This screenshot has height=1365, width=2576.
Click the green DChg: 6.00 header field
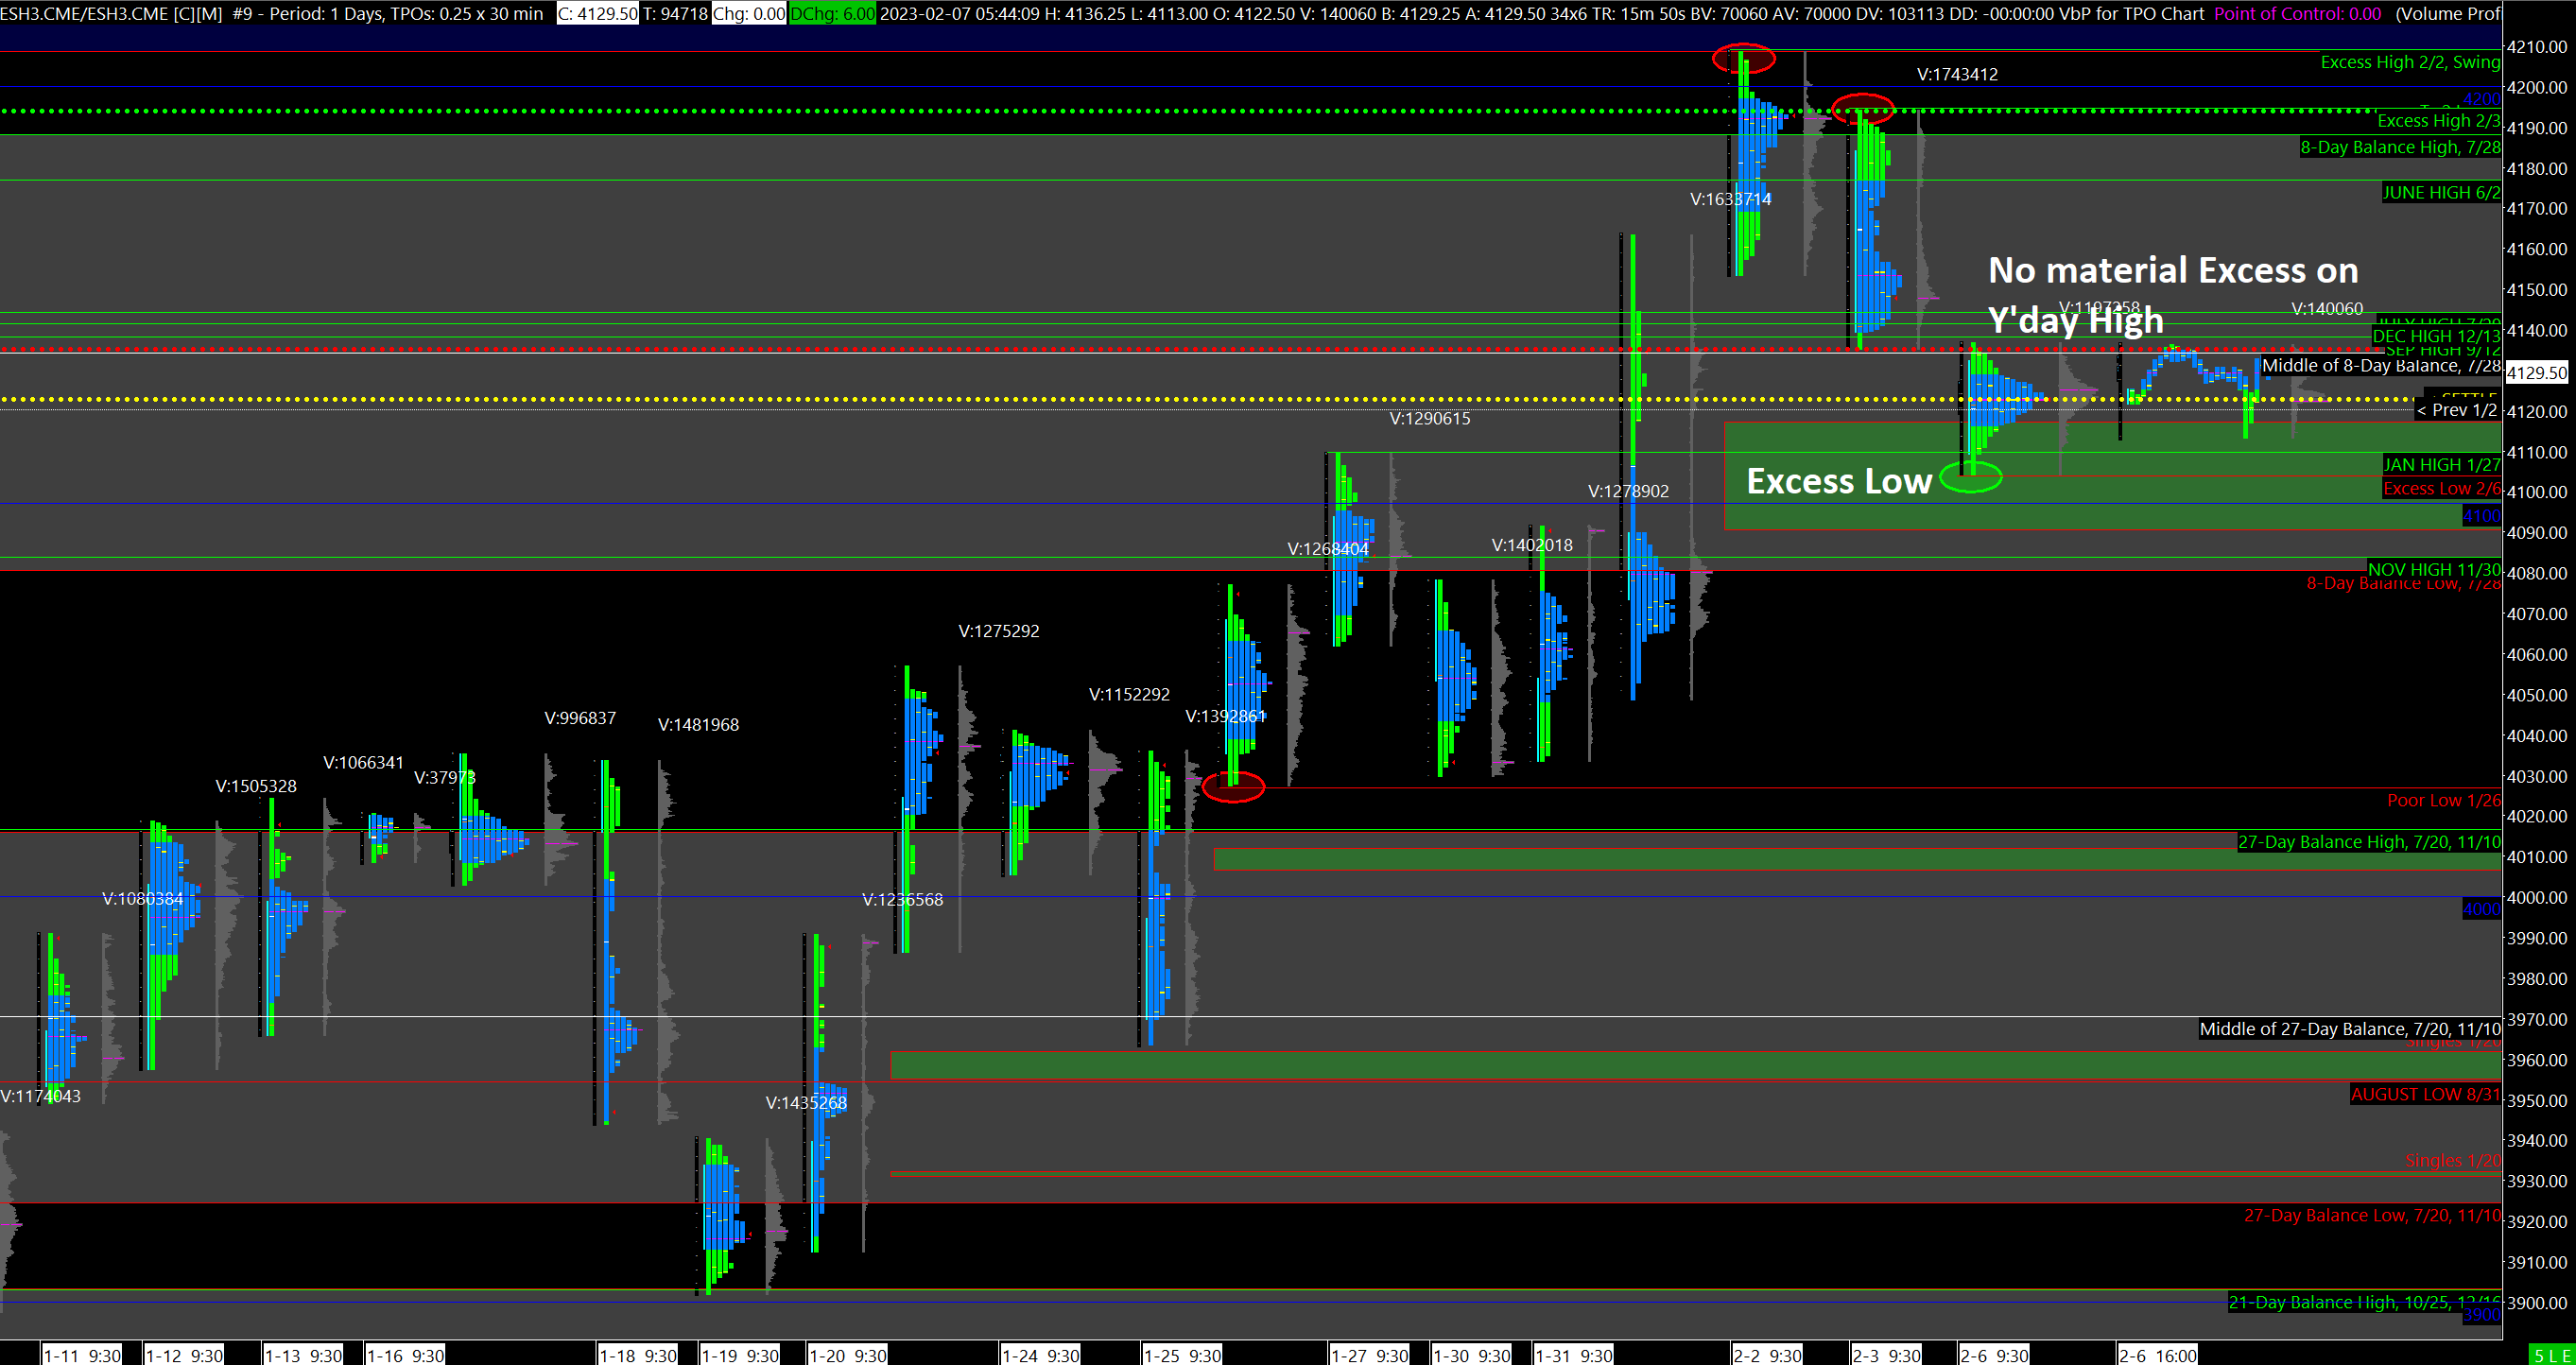click(832, 14)
